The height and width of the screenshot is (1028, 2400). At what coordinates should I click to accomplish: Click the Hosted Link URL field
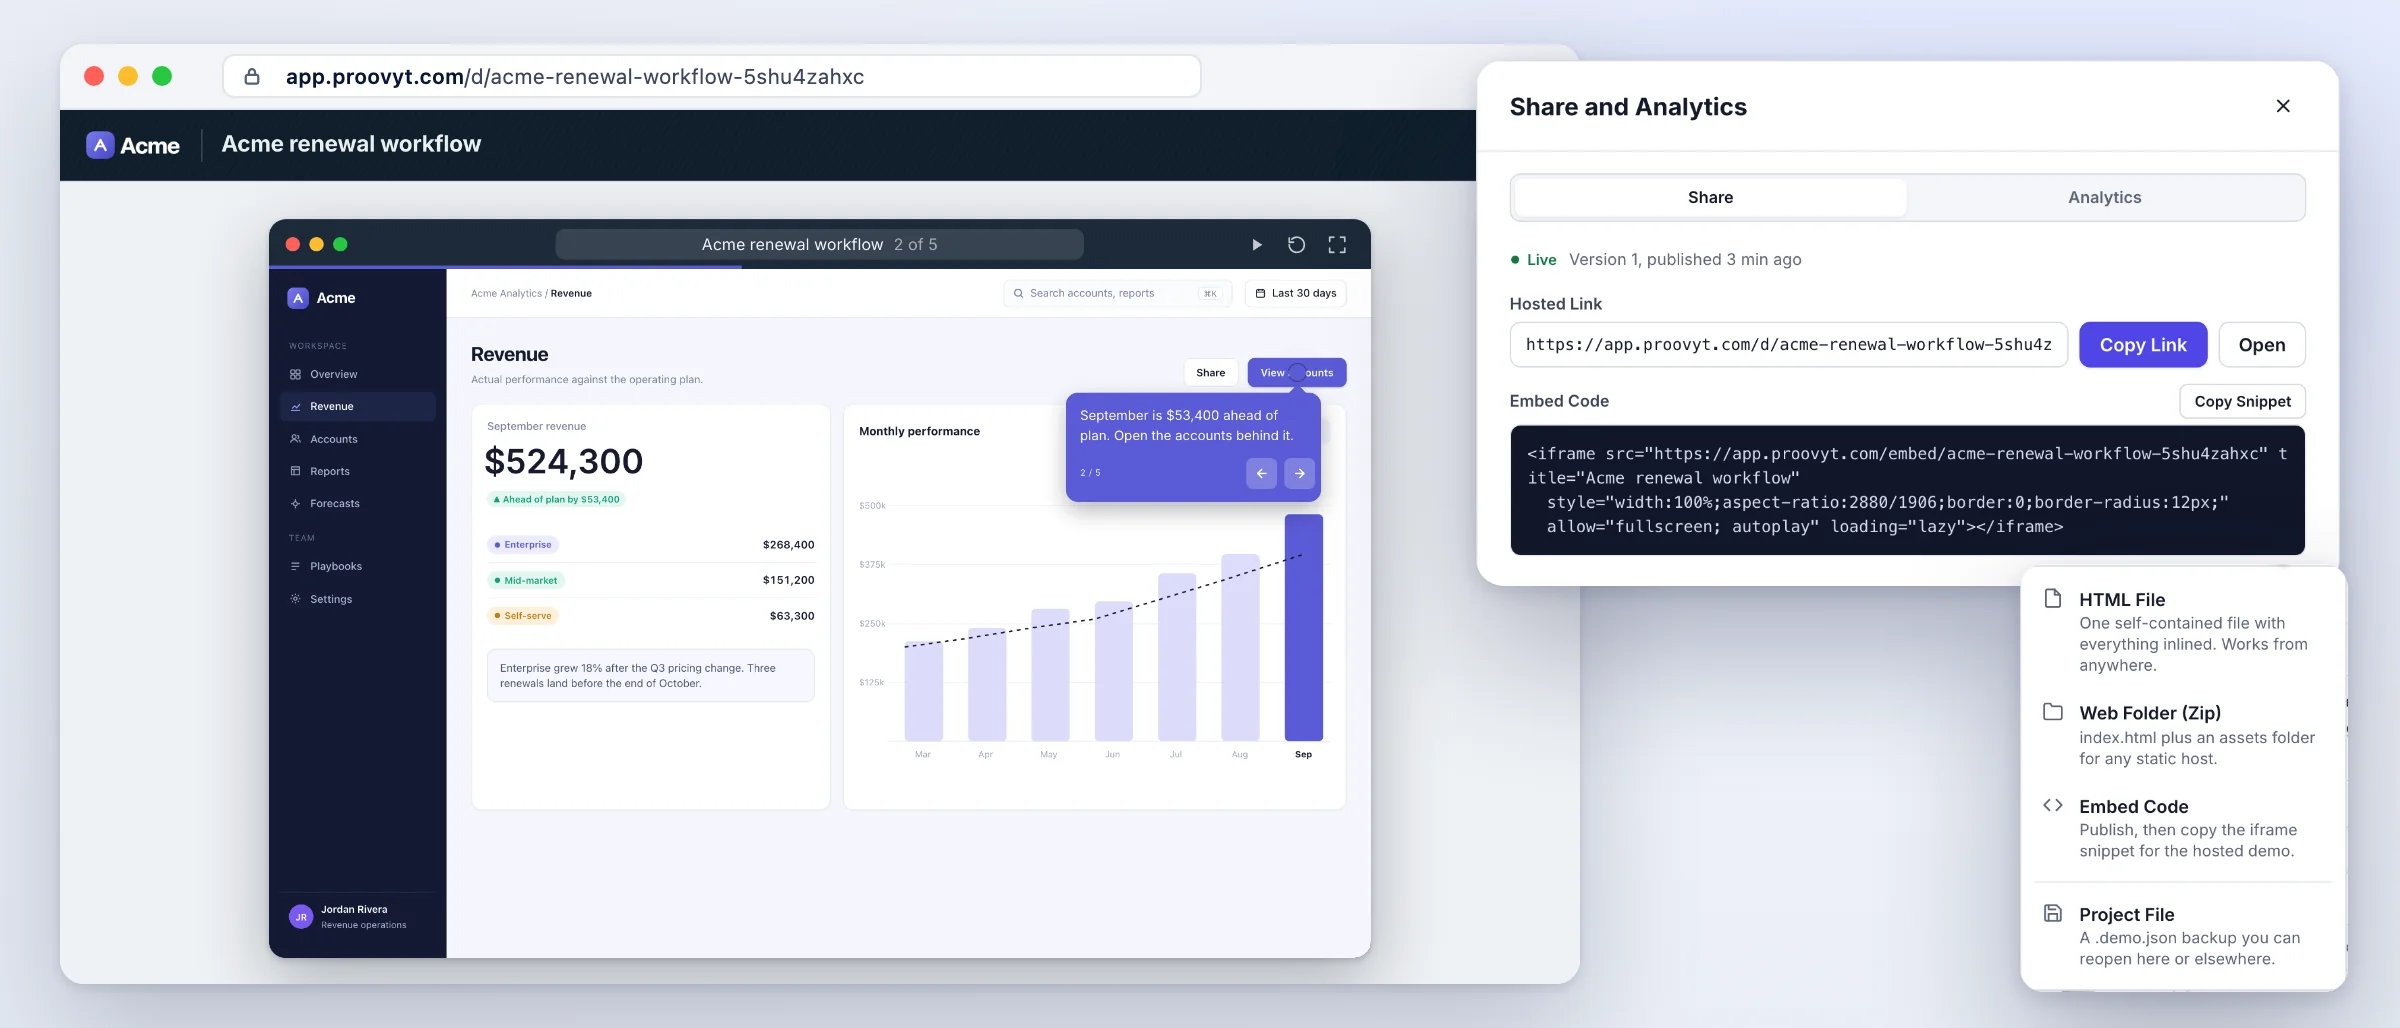click(x=1788, y=345)
